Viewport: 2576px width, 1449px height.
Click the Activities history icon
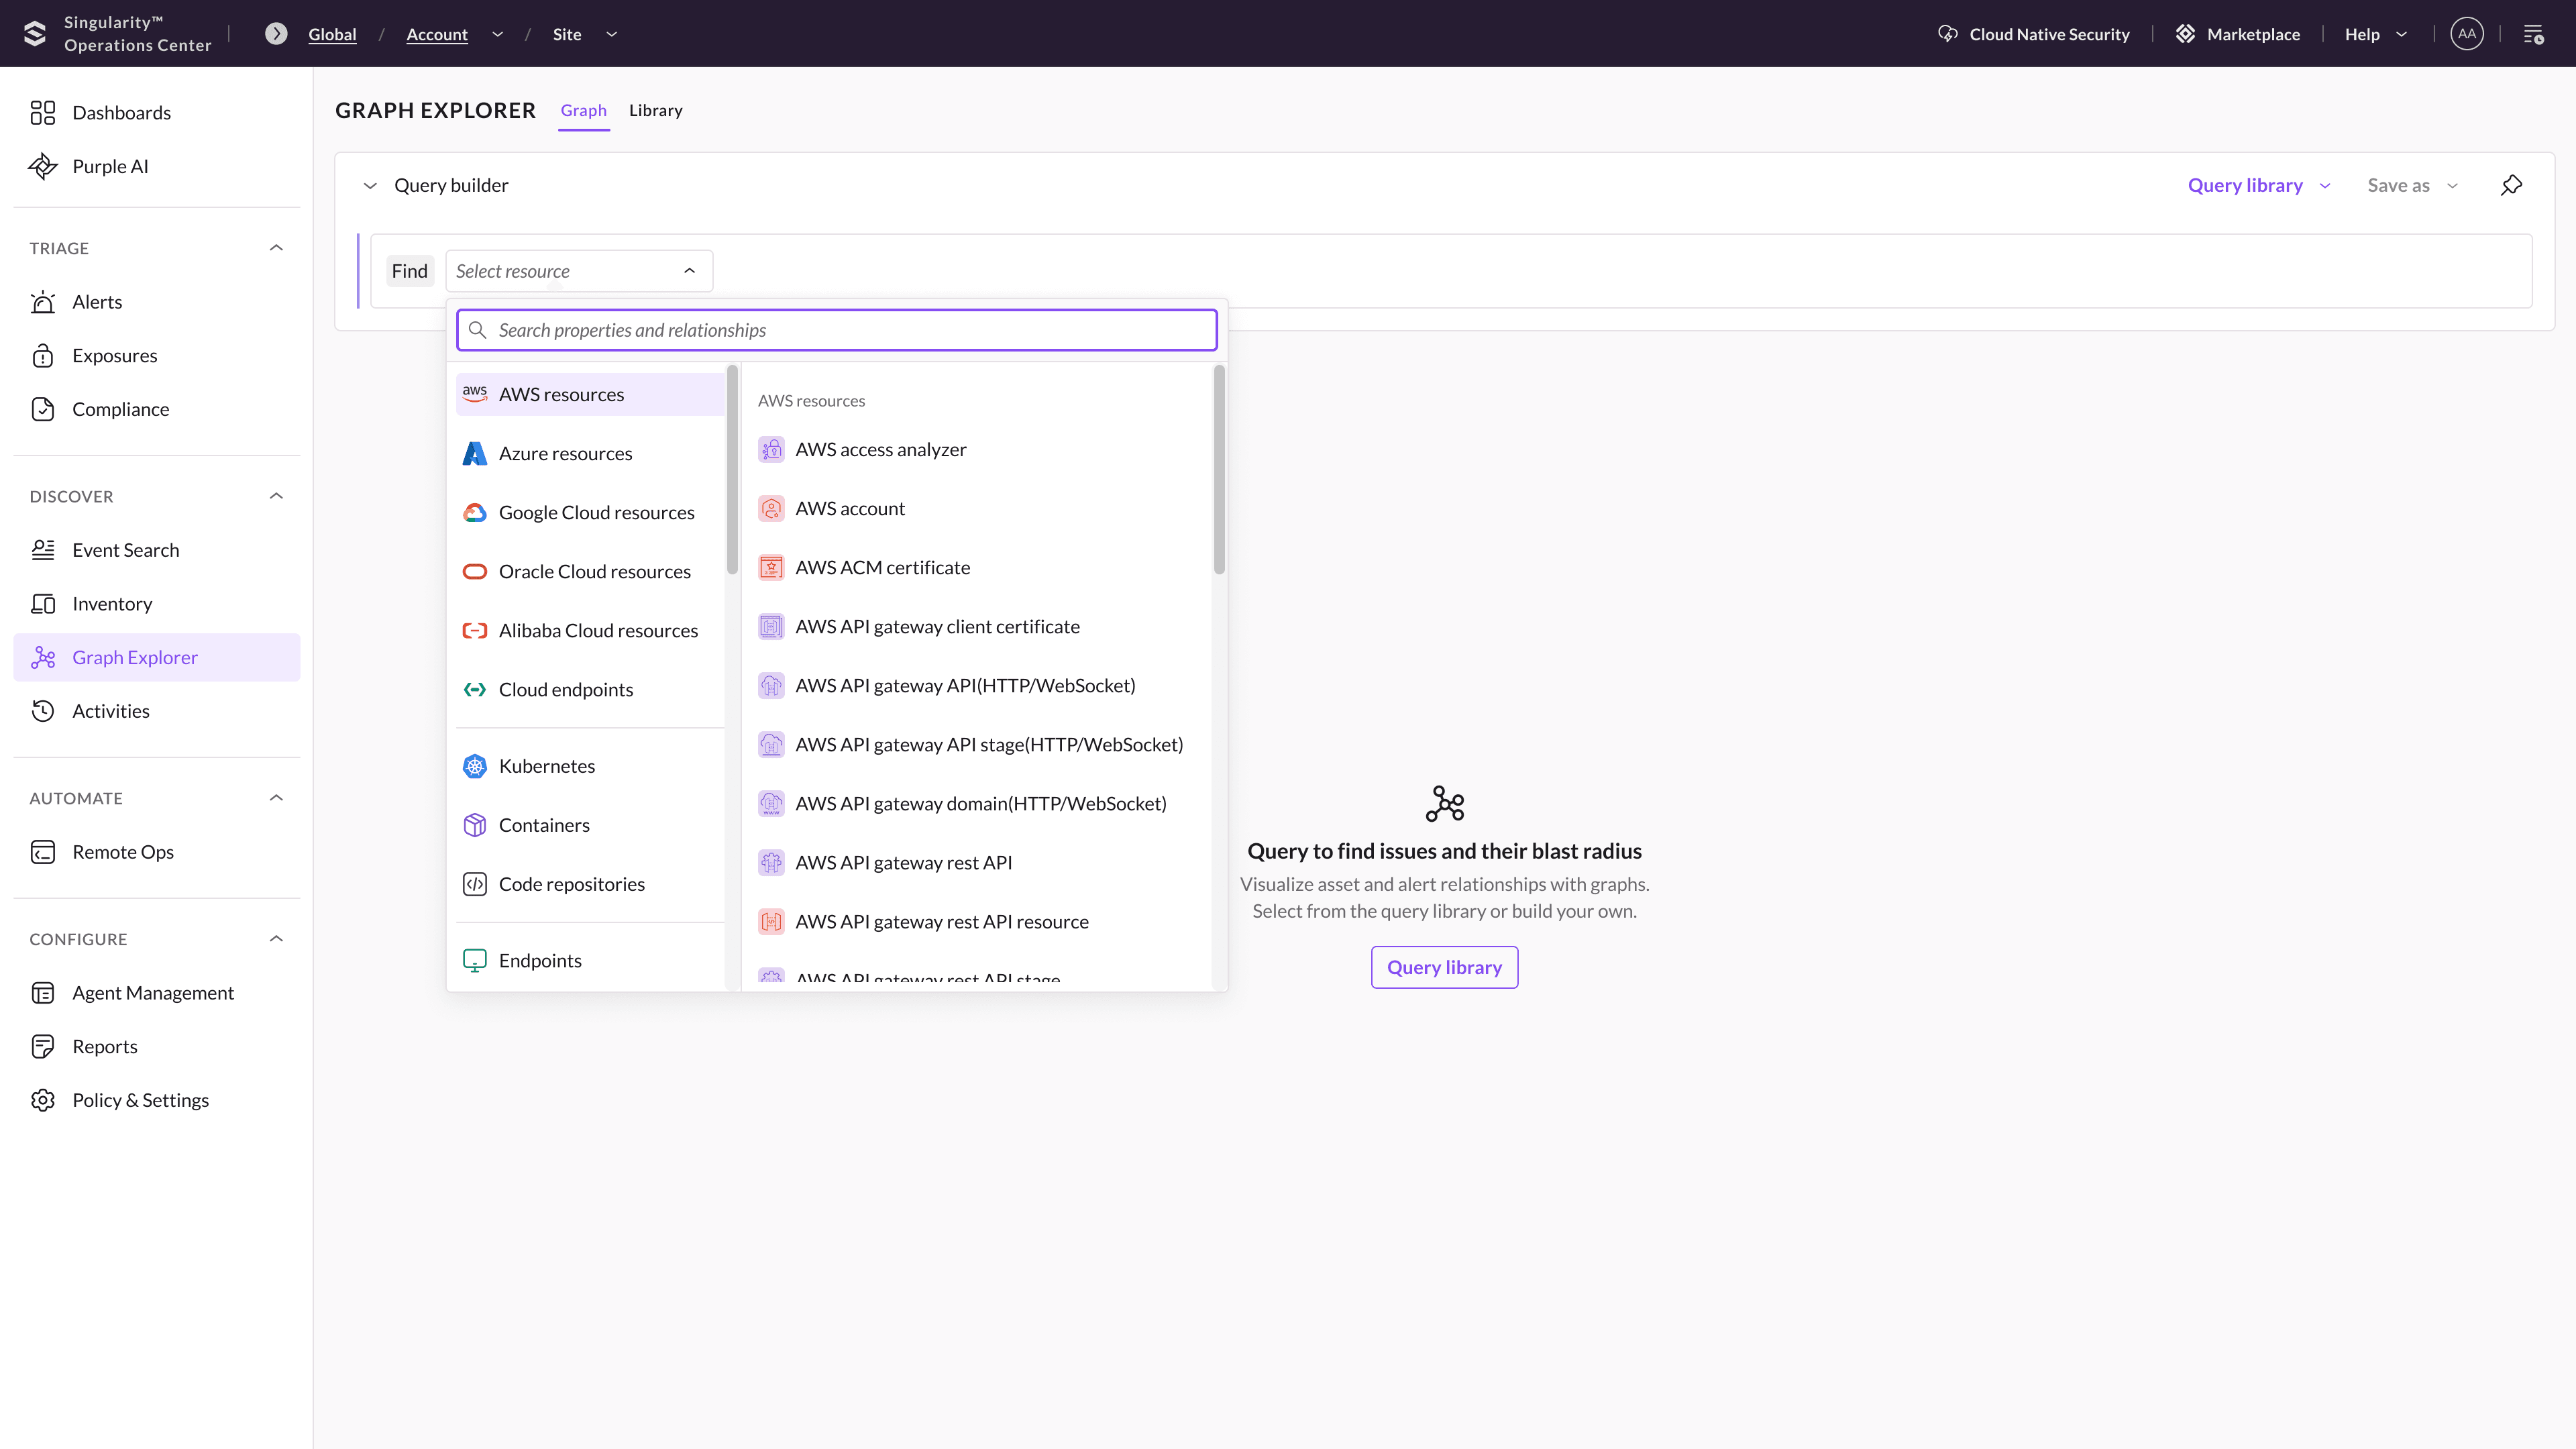pyautogui.click(x=43, y=712)
